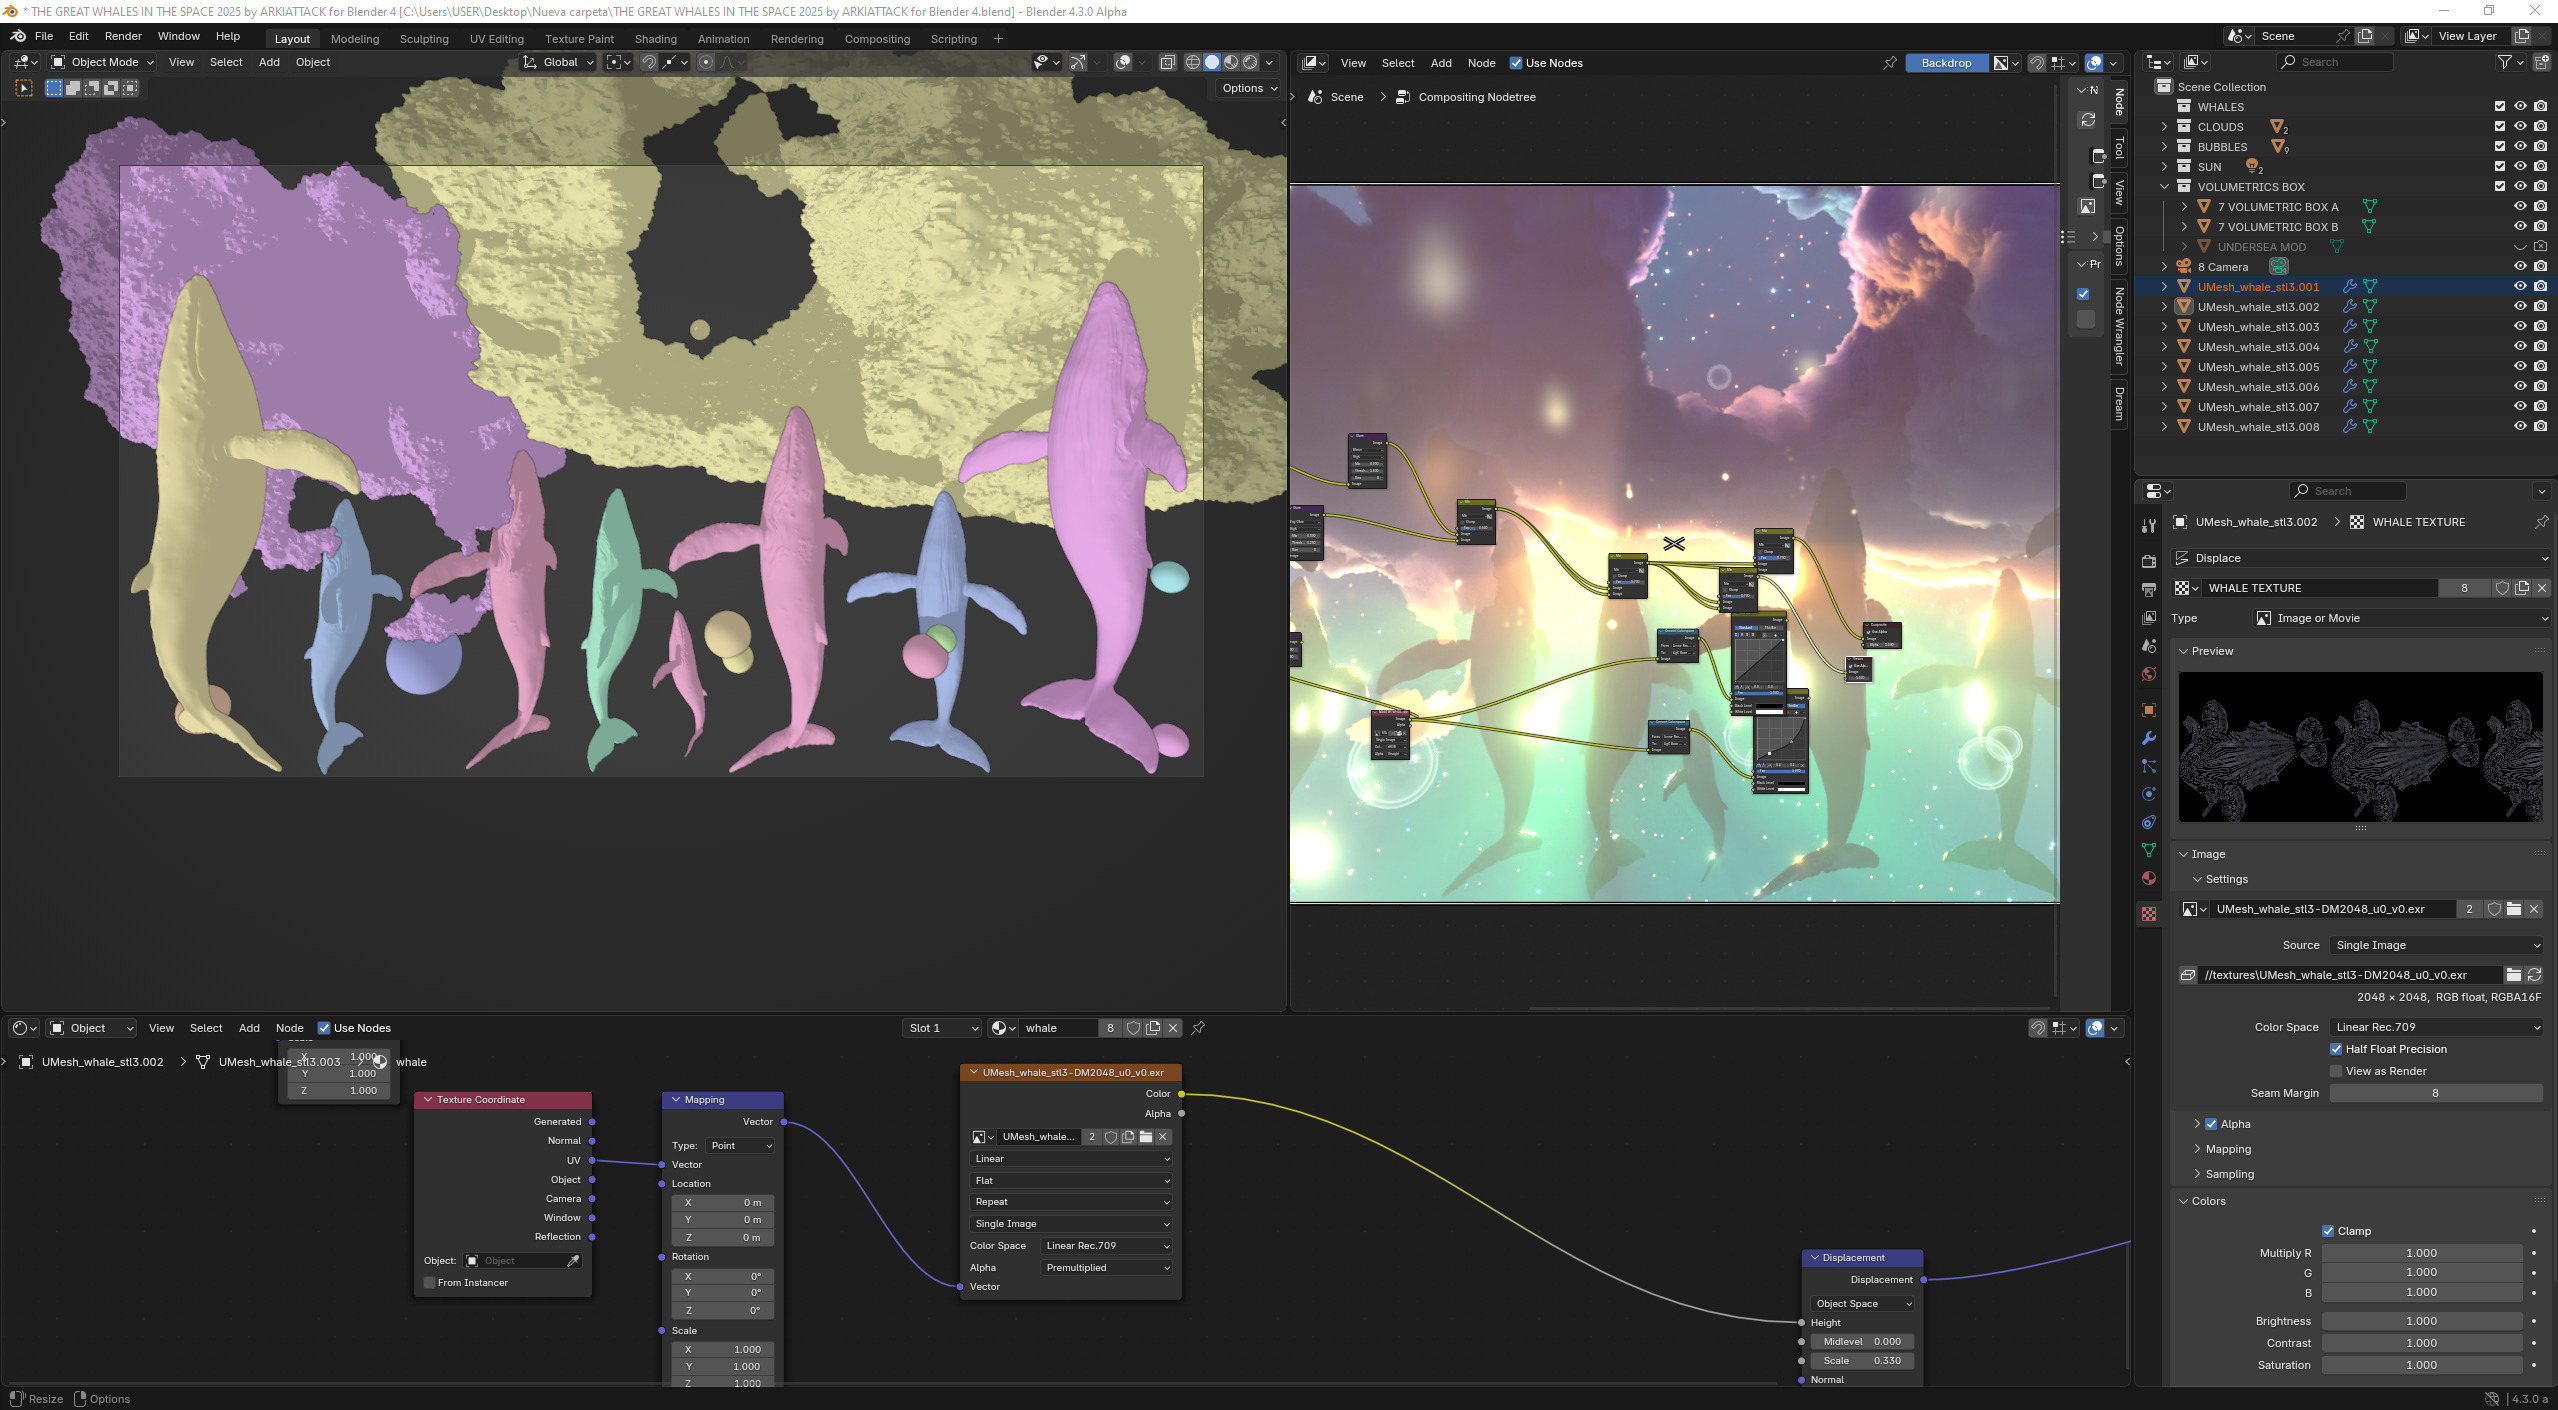The height and width of the screenshot is (1410, 2558).
Task: Click the viewport Options button
Action: coord(1249,88)
